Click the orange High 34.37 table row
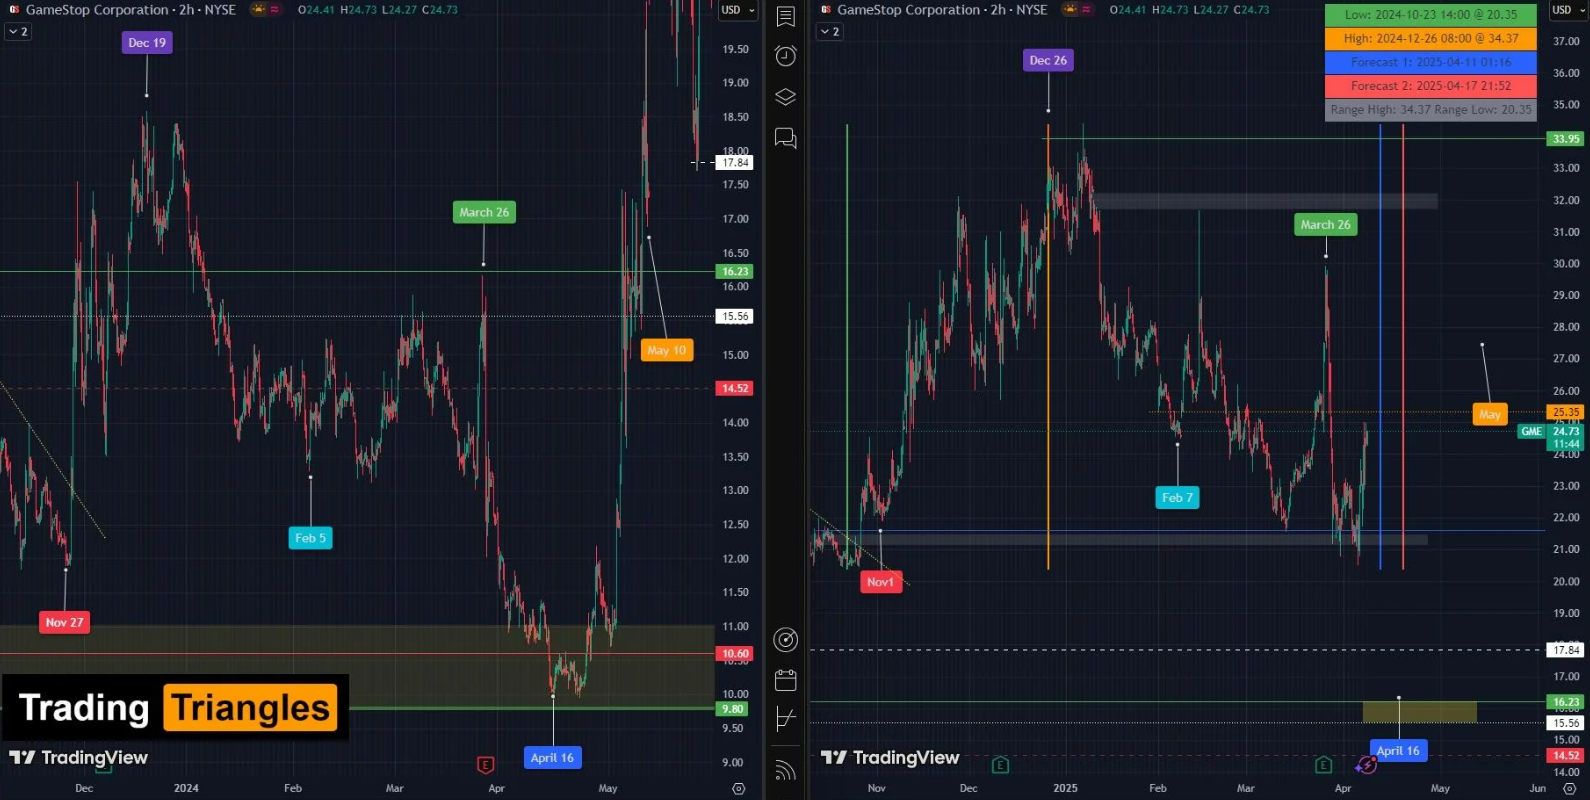Screen dimensions: 1590x800 pos(1431,38)
